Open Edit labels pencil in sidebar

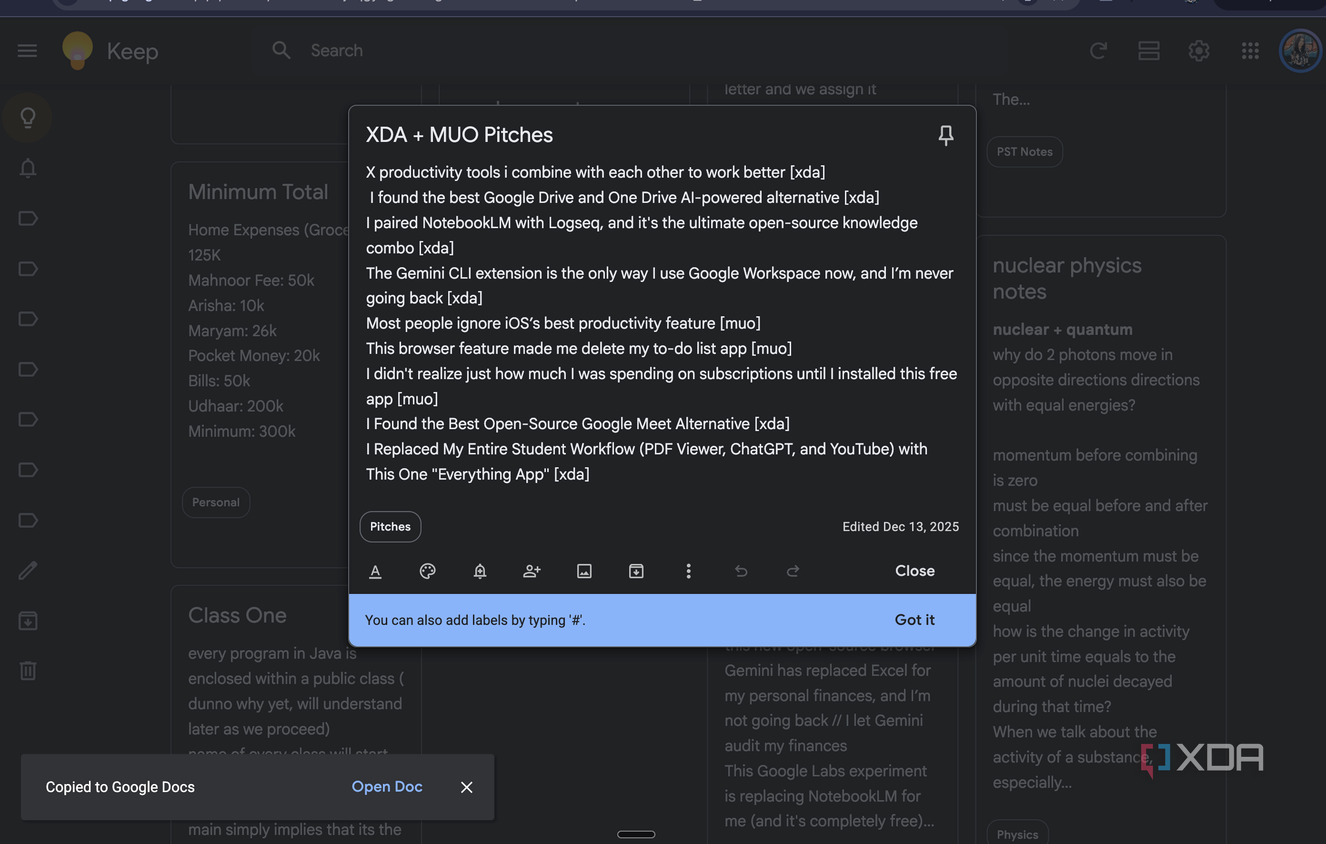(x=28, y=571)
